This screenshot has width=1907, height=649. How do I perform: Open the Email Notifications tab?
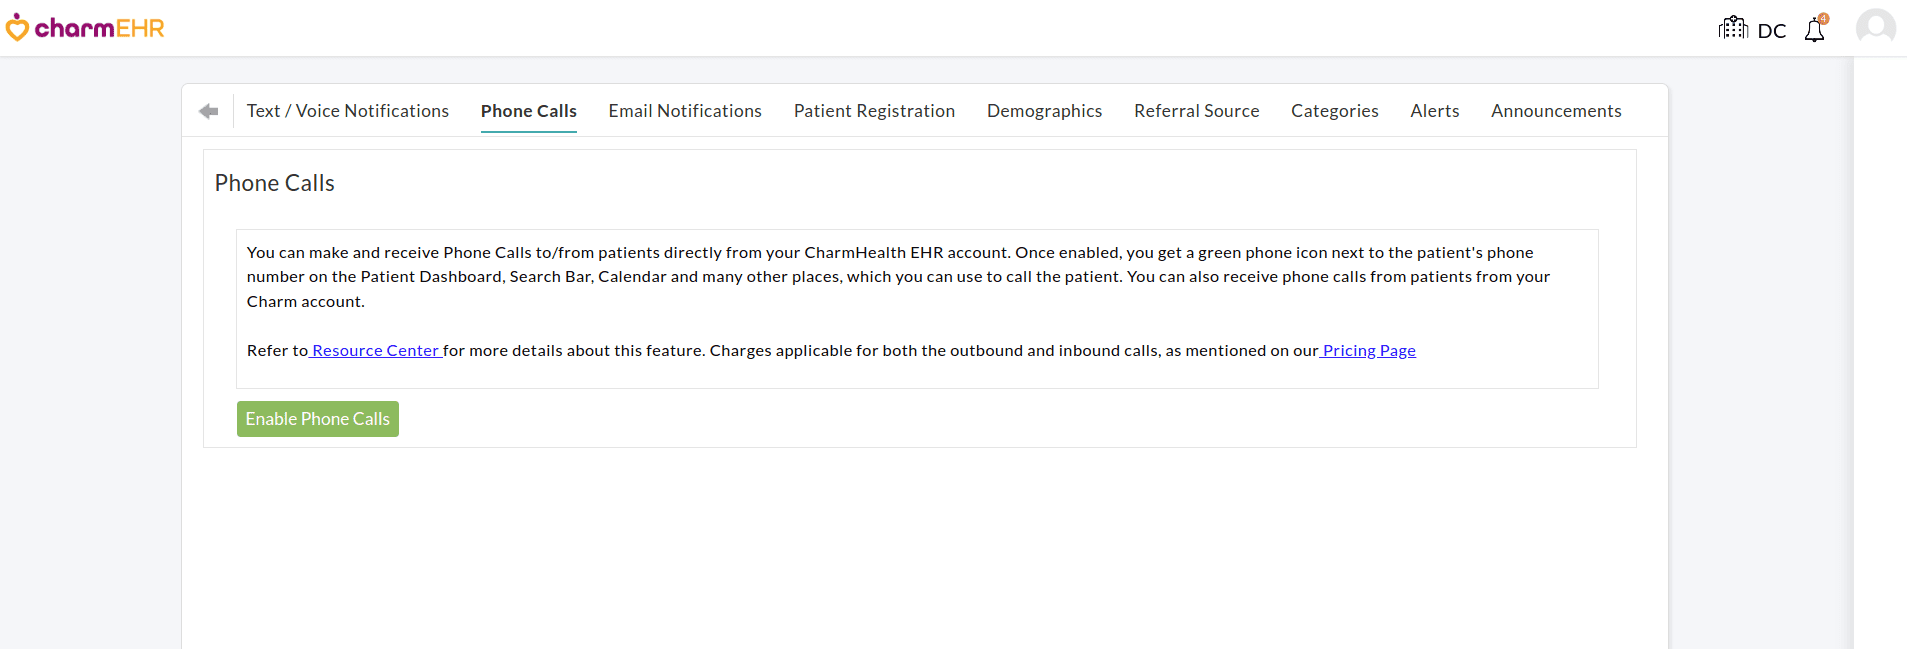(684, 111)
